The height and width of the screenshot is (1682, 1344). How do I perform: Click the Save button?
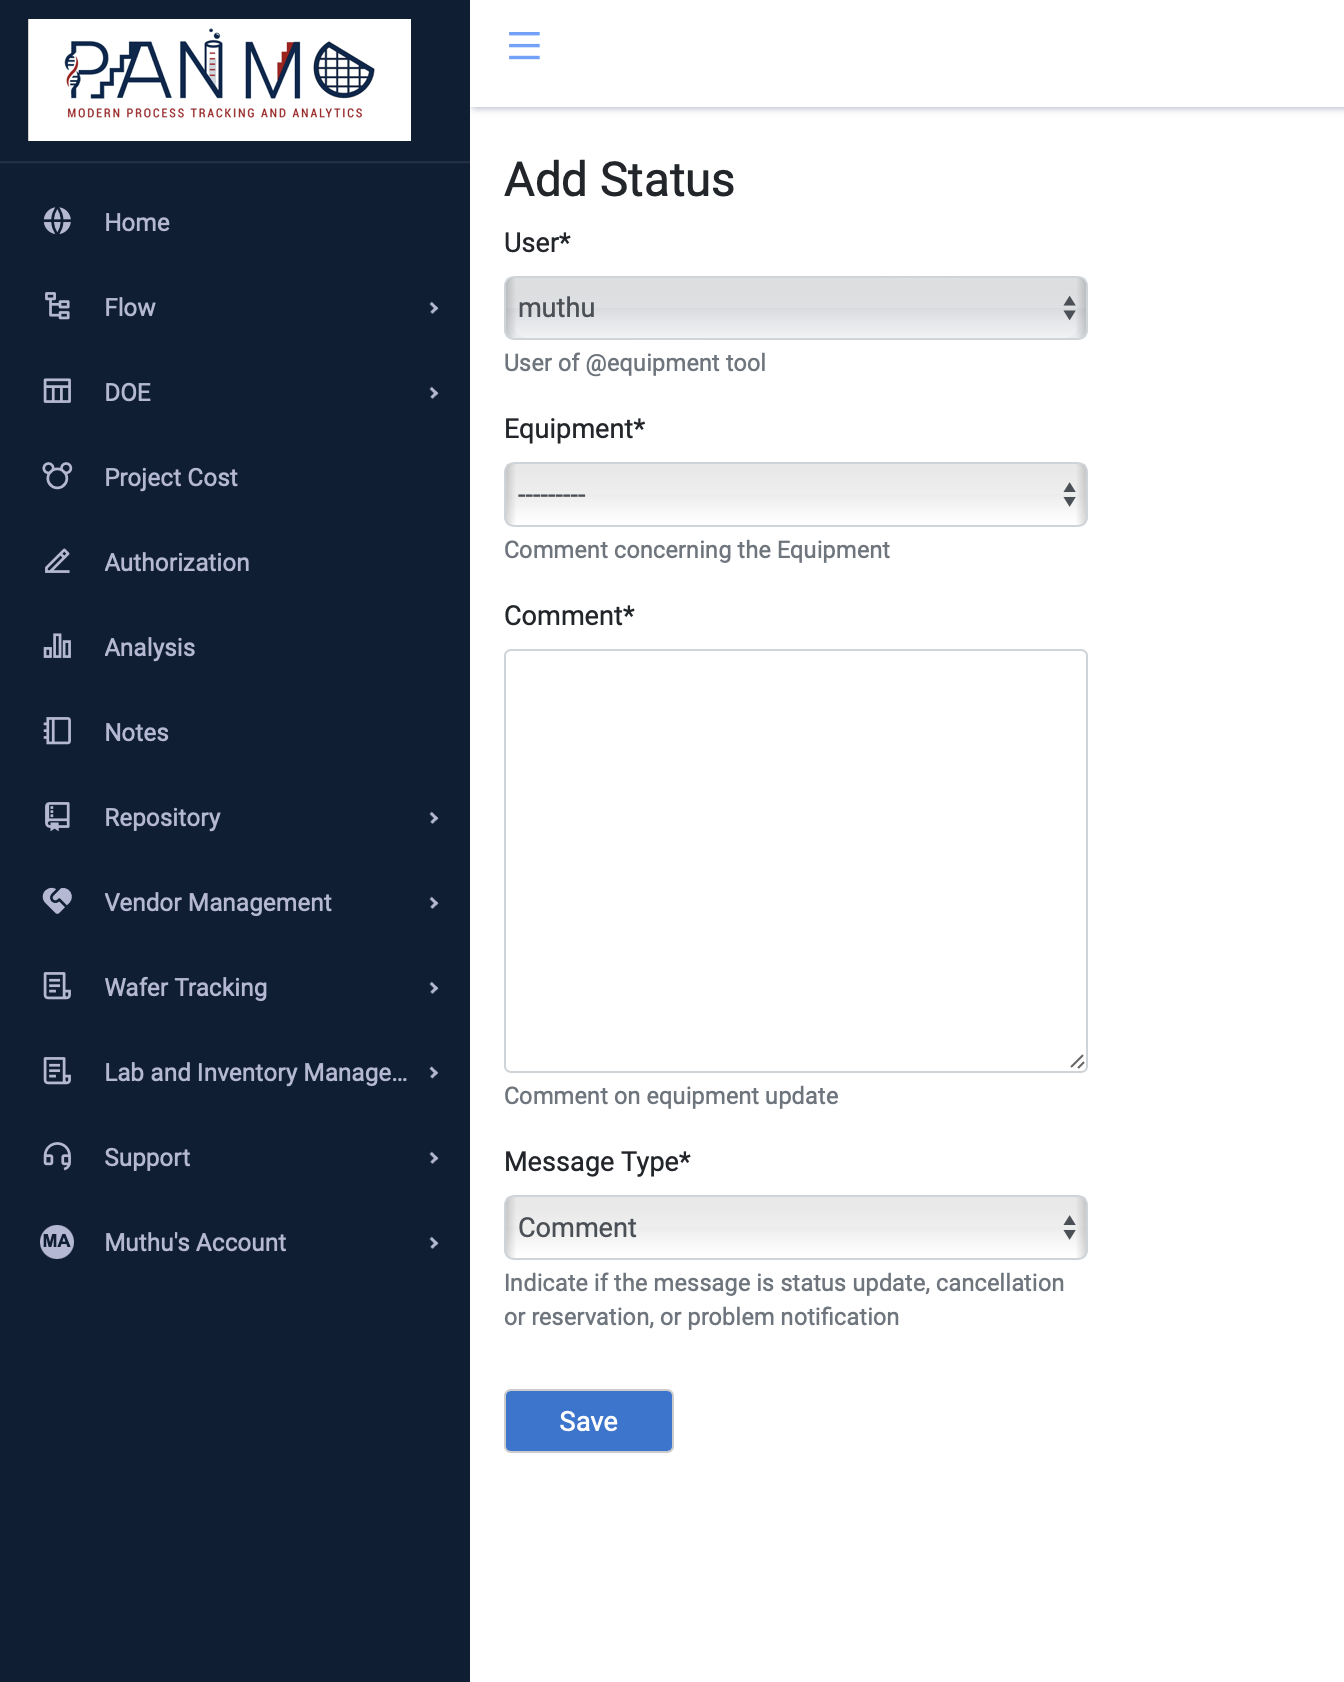point(589,1421)
